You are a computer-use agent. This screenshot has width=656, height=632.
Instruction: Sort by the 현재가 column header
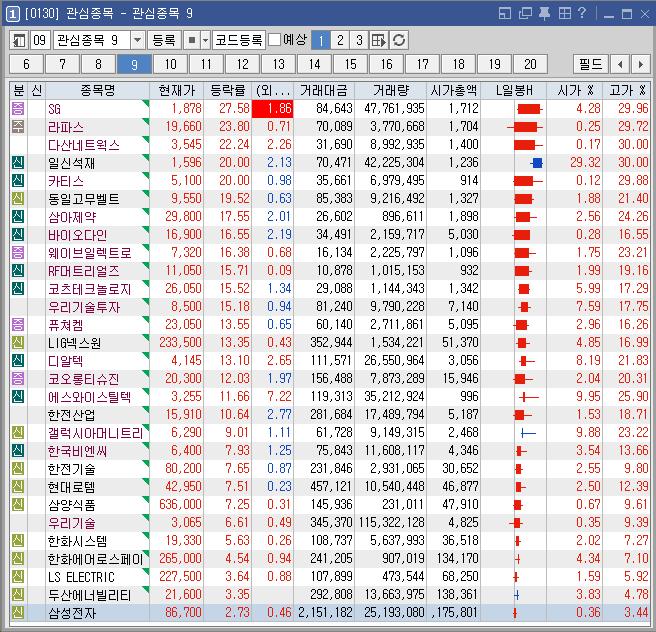pos(177,90)
